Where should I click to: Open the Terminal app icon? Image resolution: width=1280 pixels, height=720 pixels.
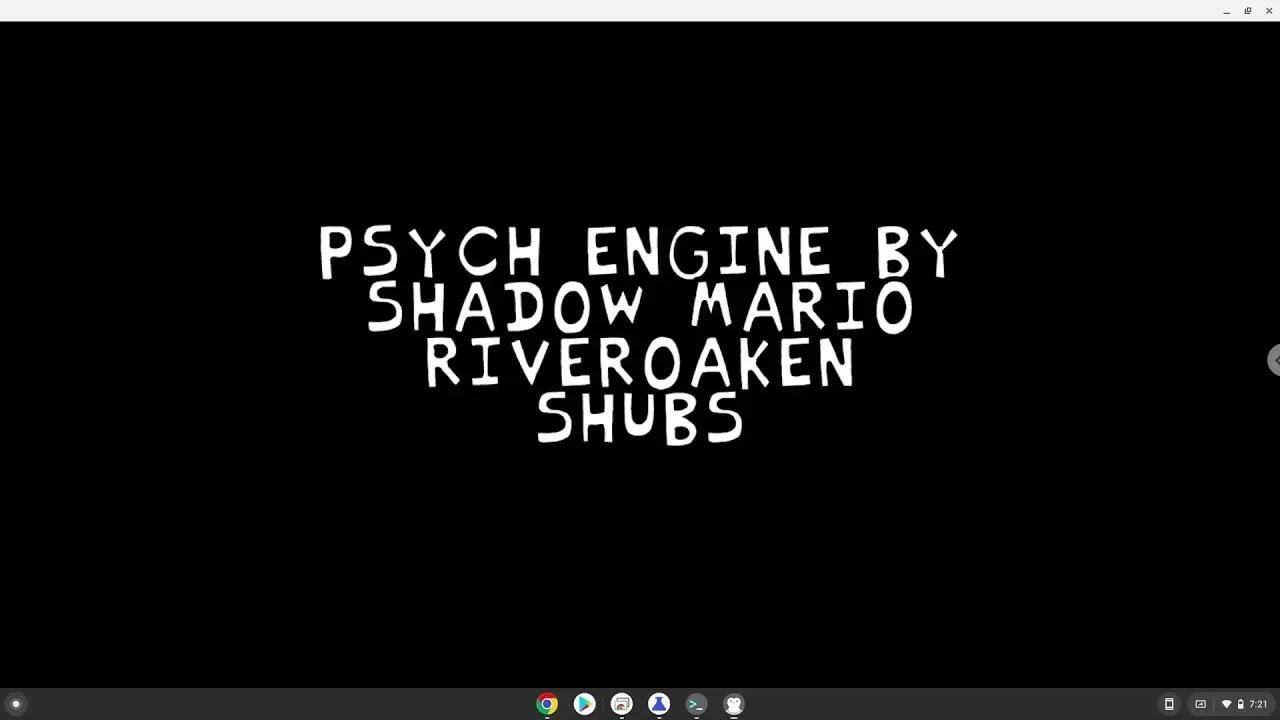click(x=696, y=704)
